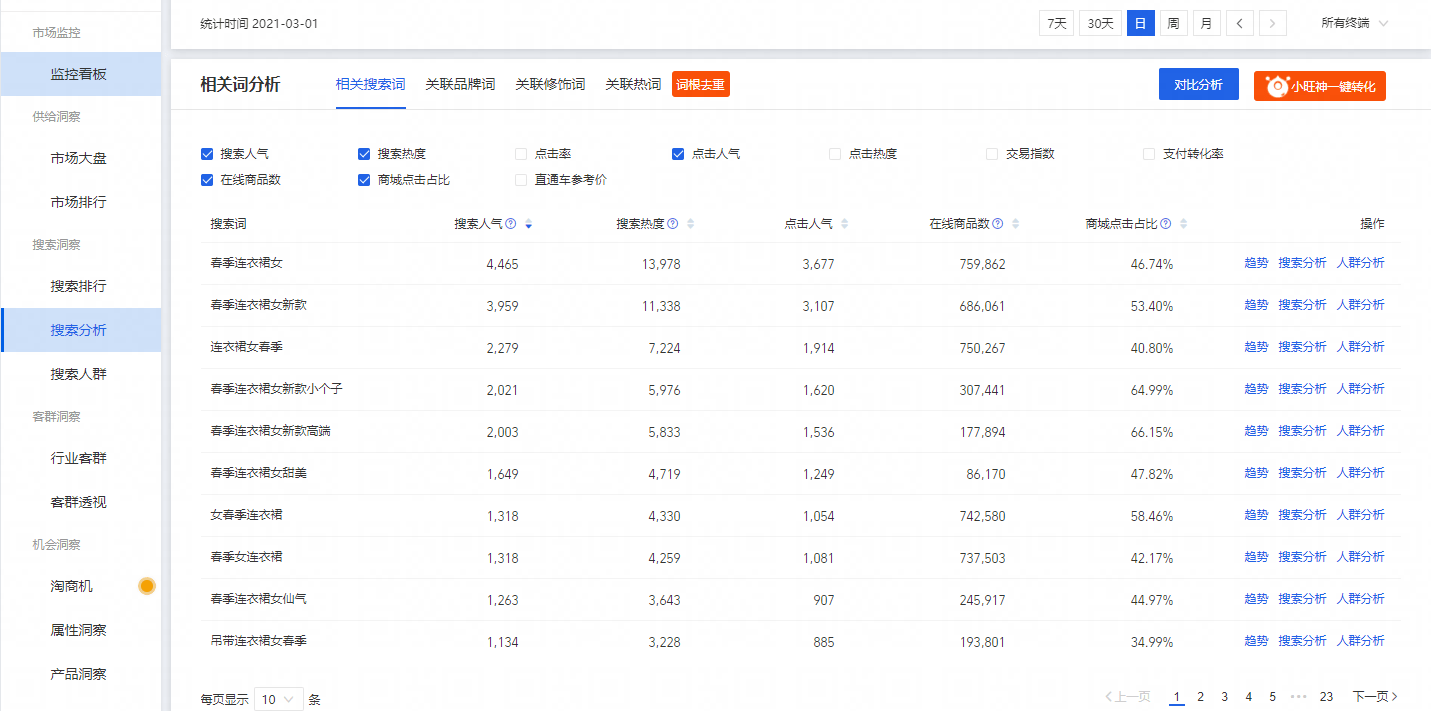Screen dimensions: 1431x711
Task: Open 行业客群 in the sidebar
Action: (80, 458)
